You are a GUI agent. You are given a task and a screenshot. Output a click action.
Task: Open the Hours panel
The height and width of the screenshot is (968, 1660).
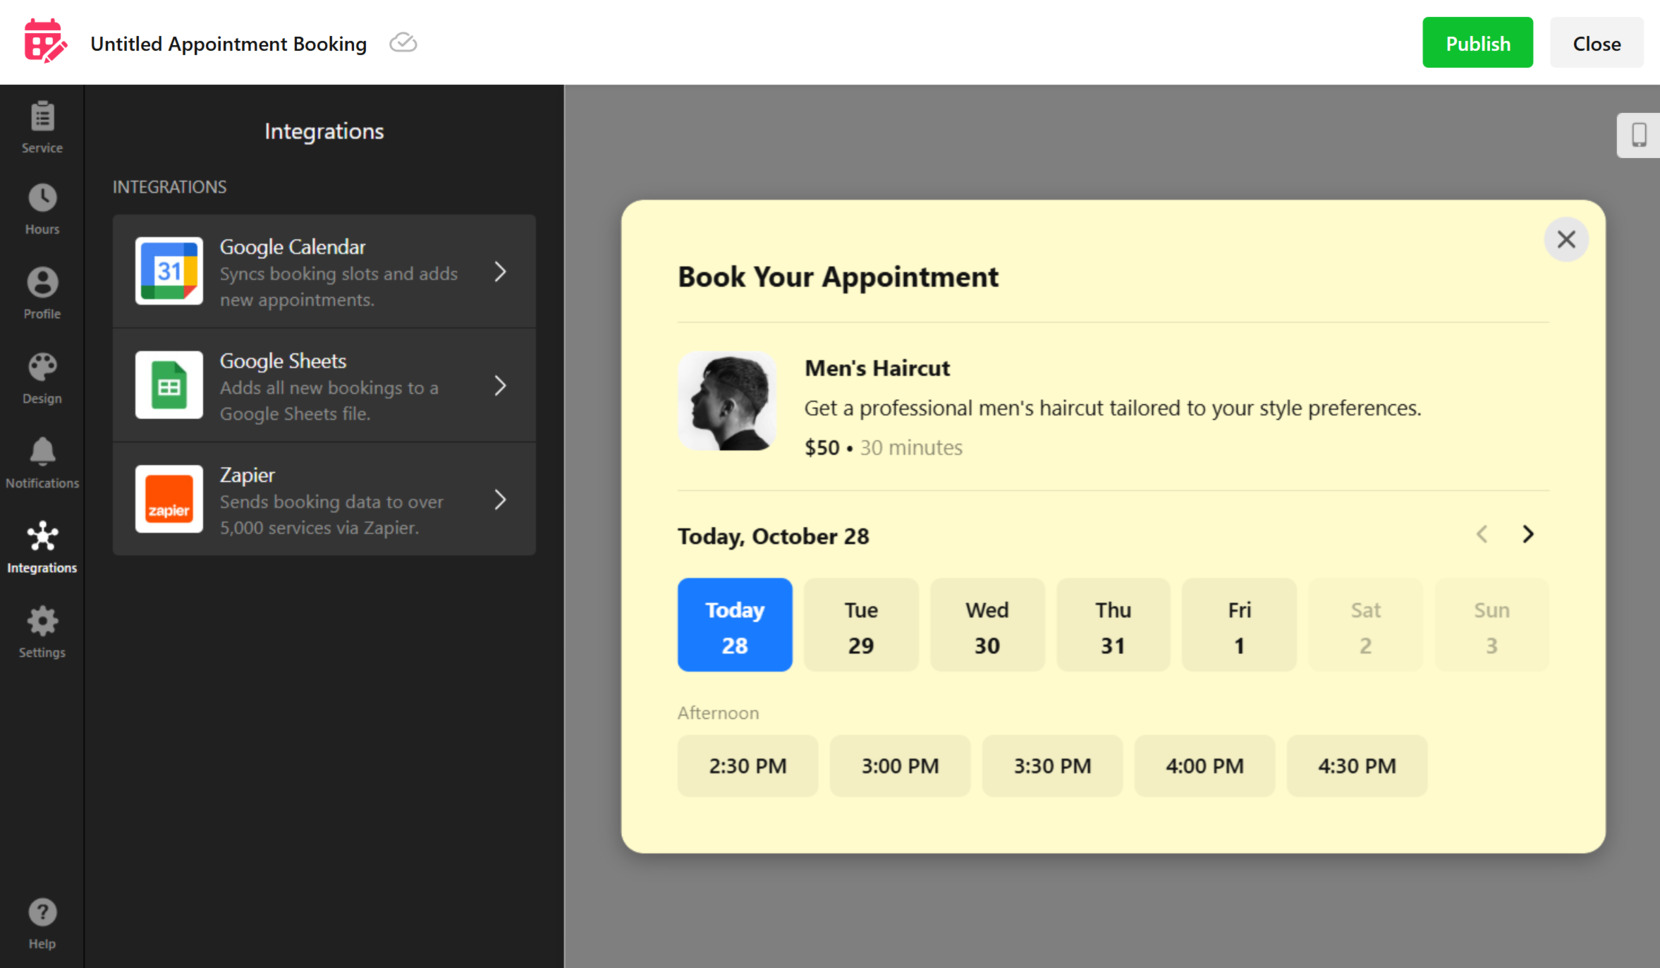pos(41,208)
